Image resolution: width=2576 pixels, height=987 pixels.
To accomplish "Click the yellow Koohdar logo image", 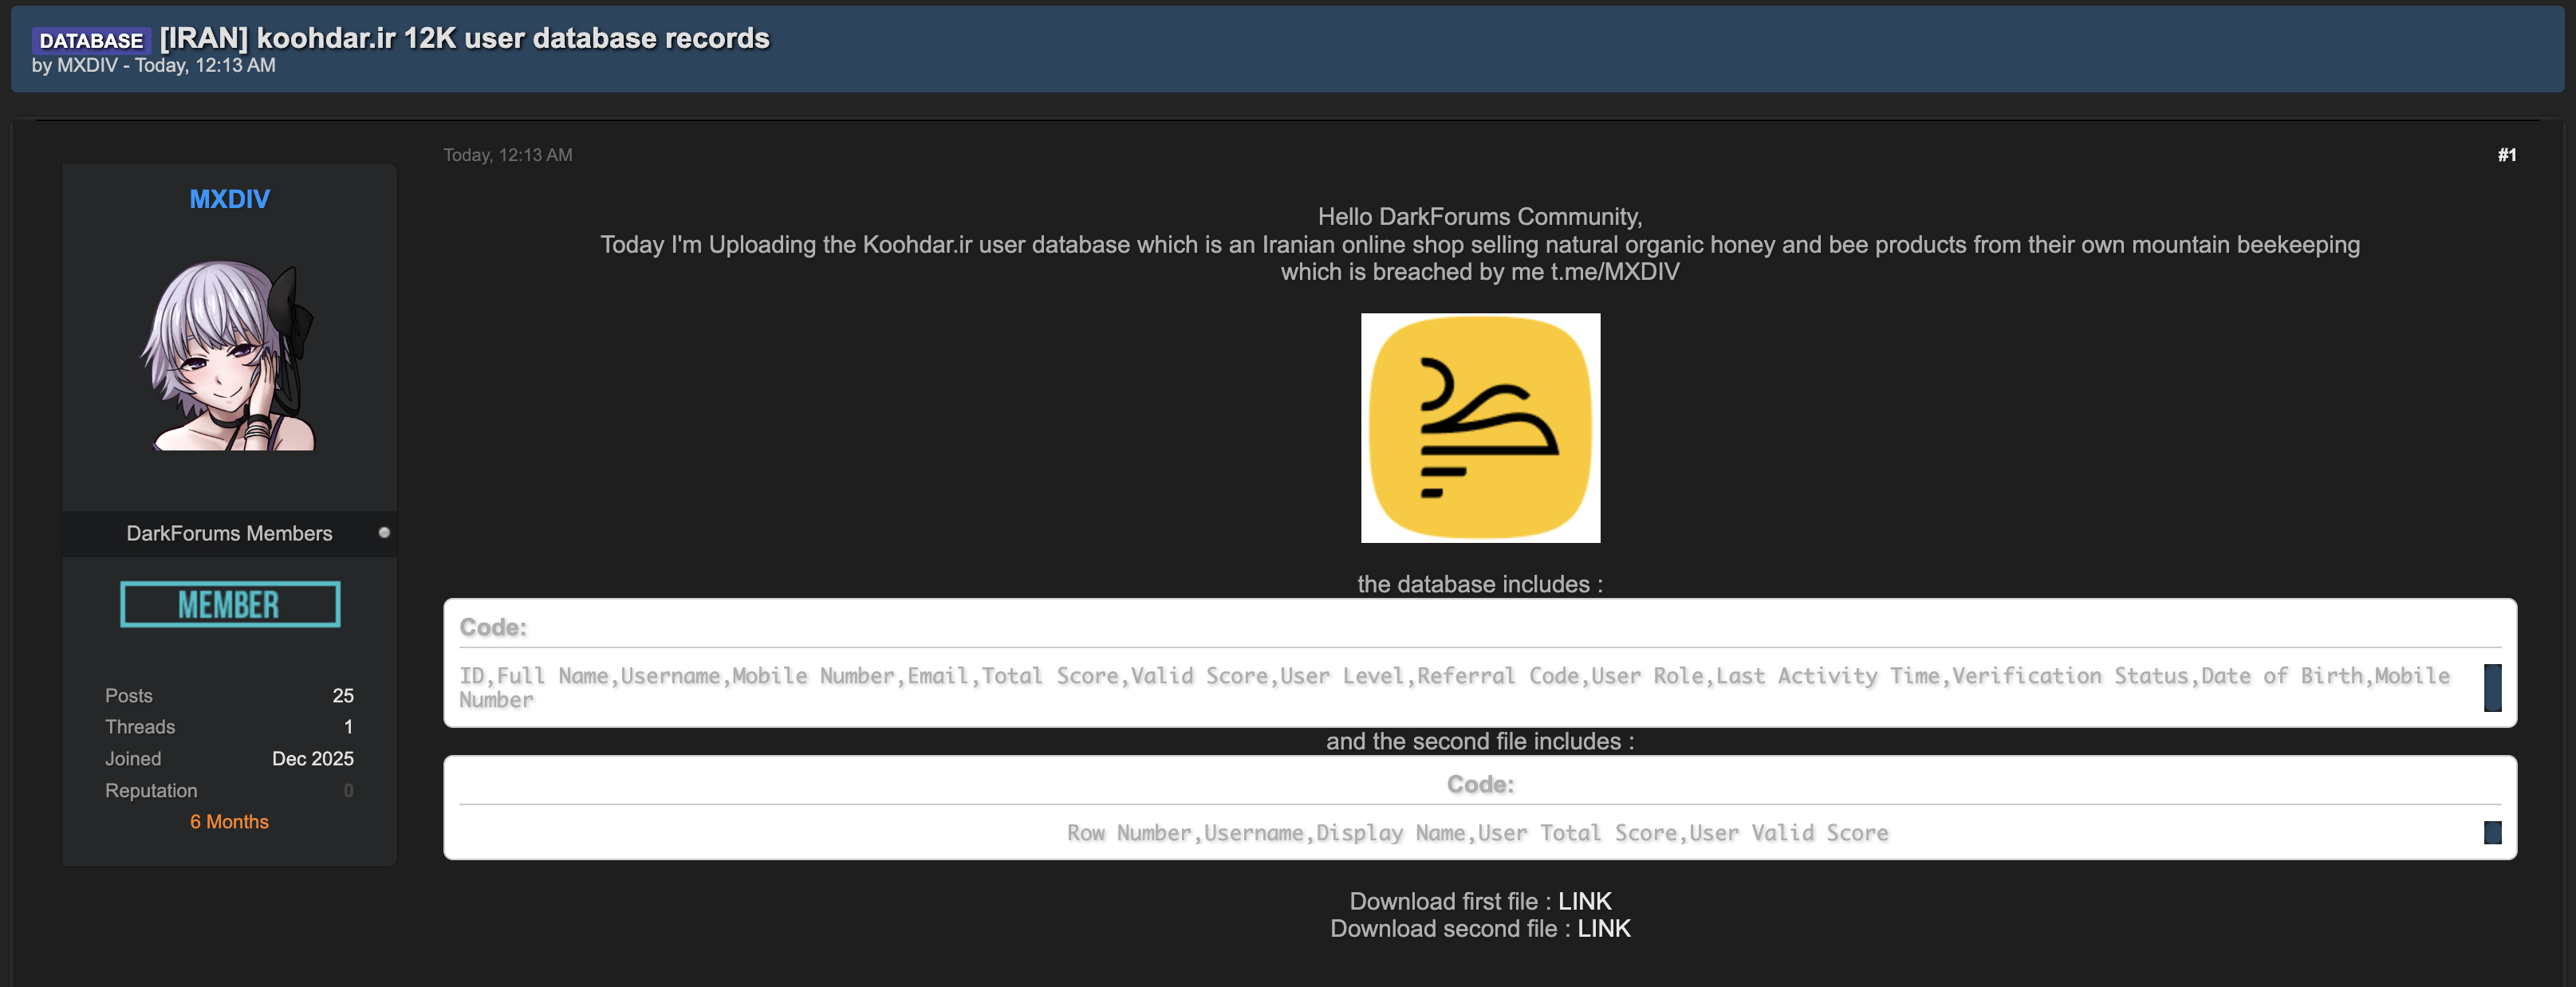I will [1480, 428].
